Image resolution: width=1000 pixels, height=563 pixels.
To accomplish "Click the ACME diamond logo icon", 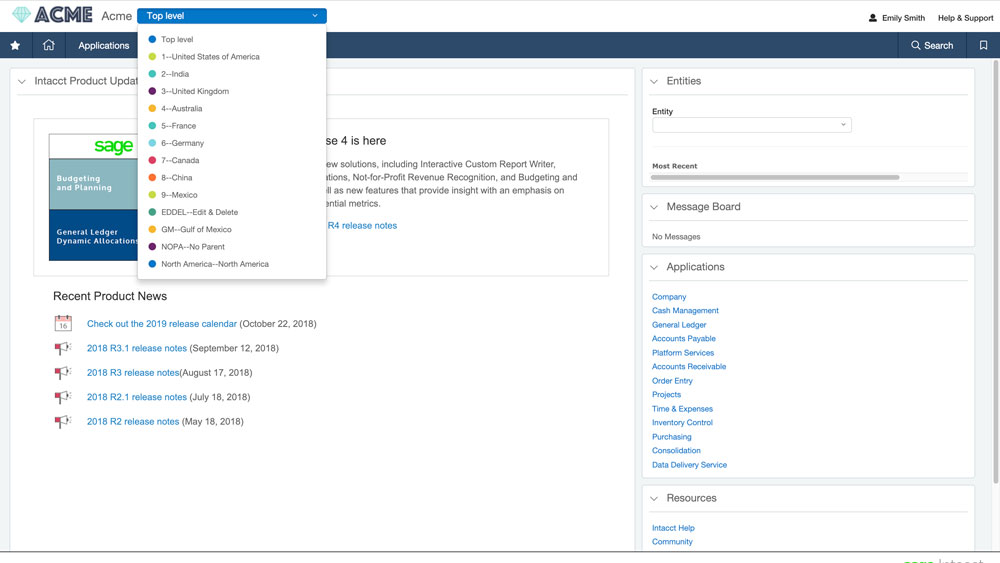I will [x=21, y=14].
